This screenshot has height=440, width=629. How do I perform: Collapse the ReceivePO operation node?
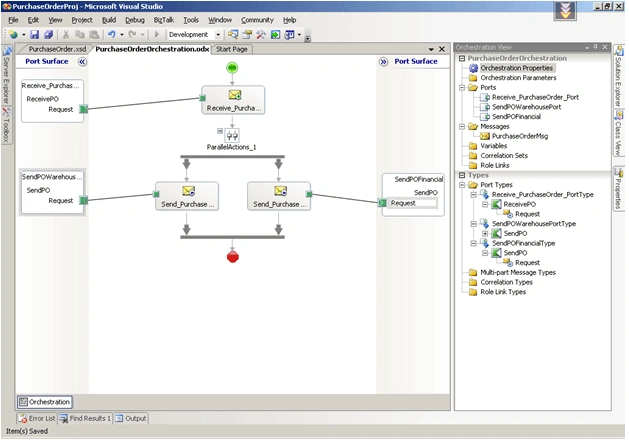tap(485, 204)
